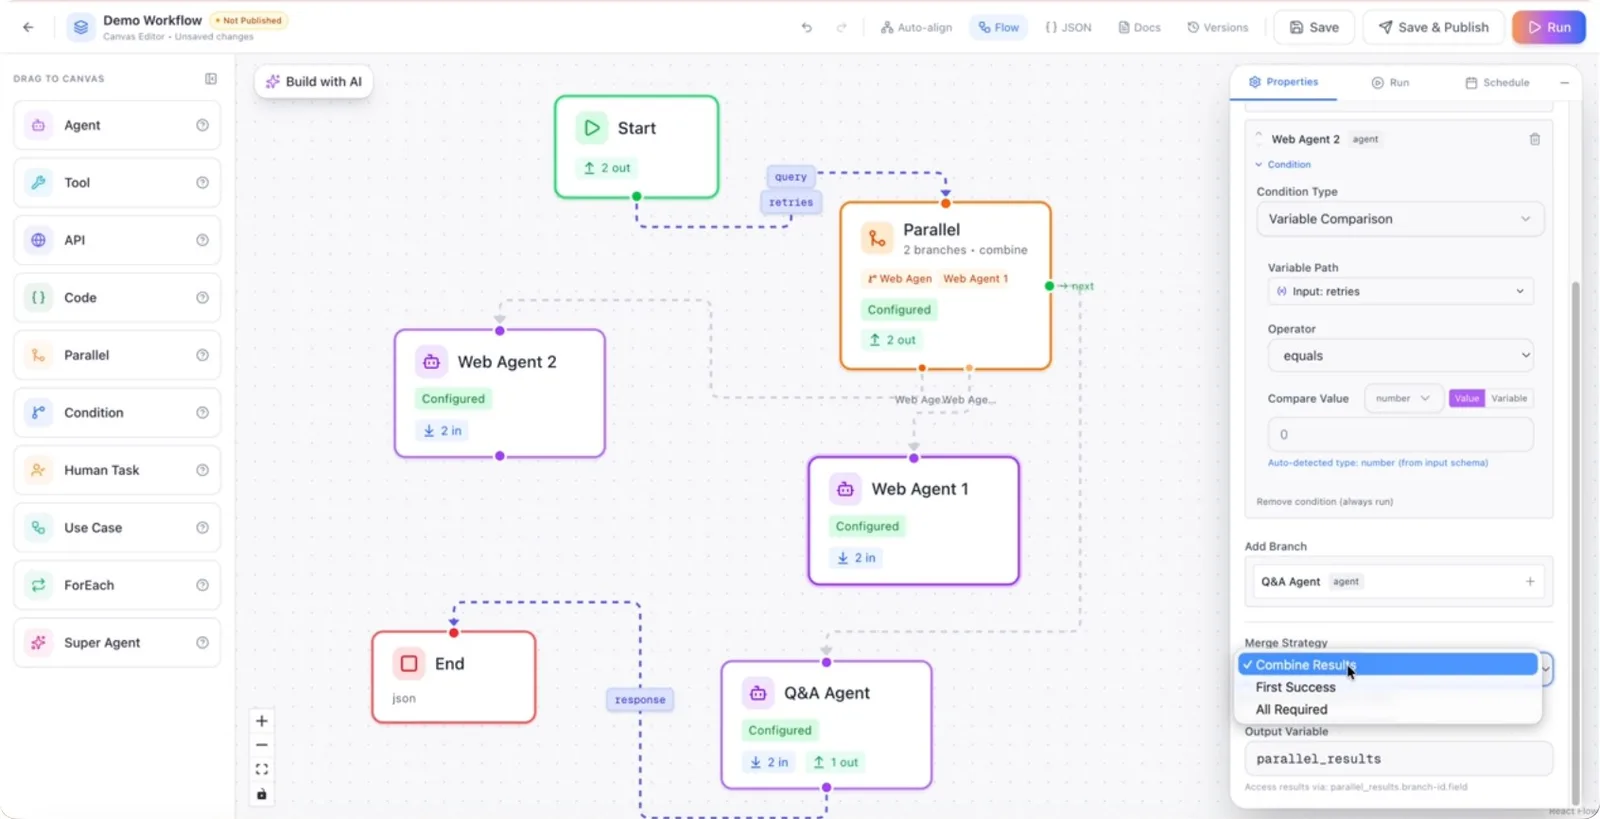Click Save & Publish
1600x819 pixels.
(x=1433, y=27)
